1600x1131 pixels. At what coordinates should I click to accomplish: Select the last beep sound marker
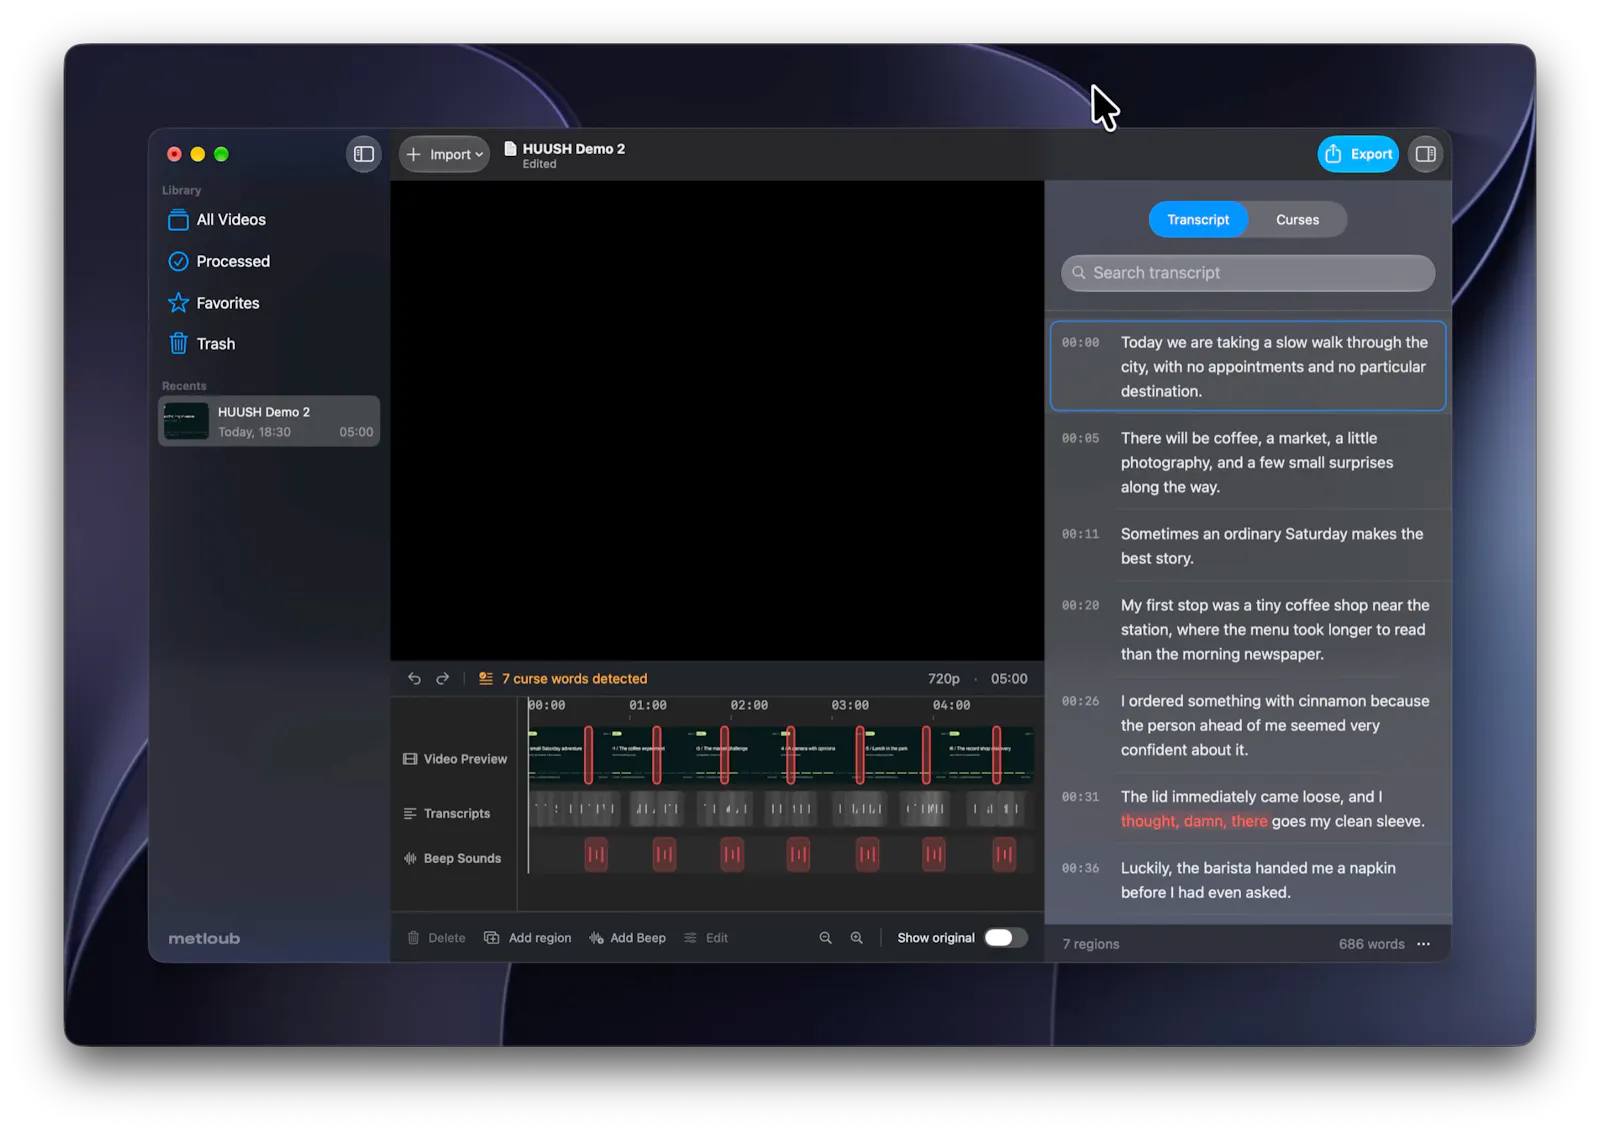coord(1003,854)
